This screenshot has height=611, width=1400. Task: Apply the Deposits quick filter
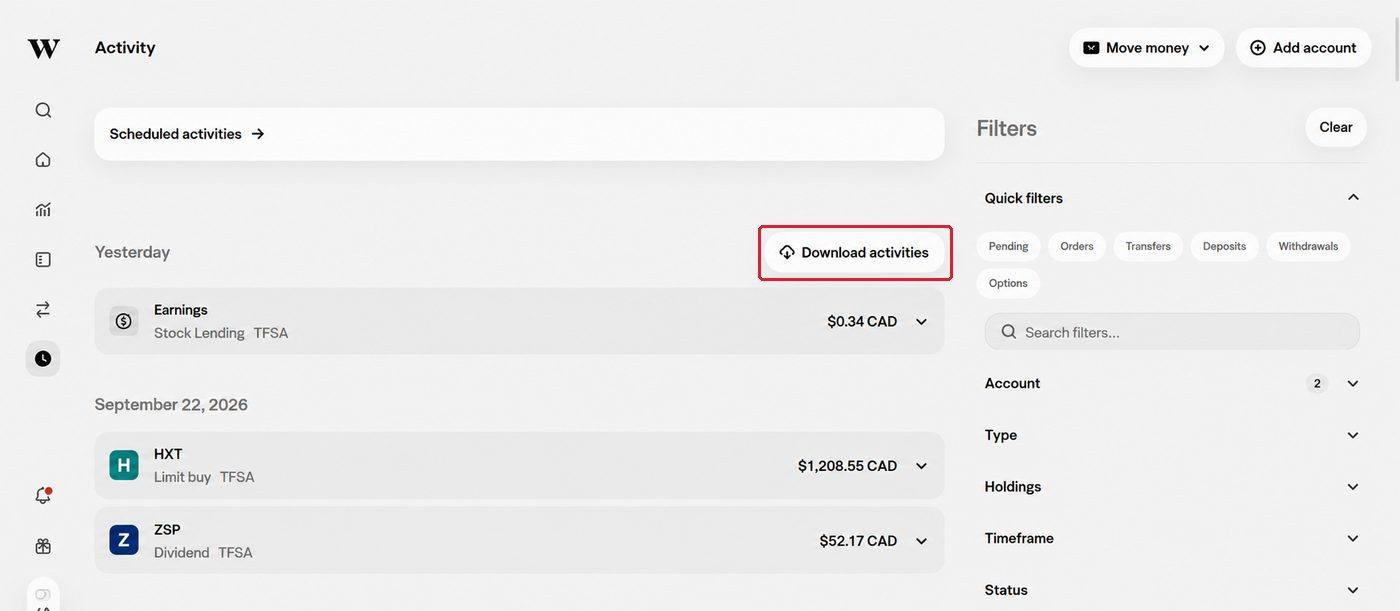click(x=1224, y=246)
